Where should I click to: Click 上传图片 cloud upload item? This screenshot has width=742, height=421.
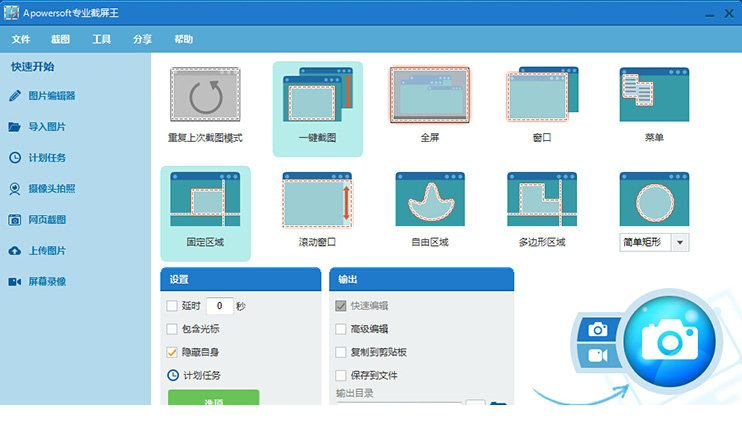click(x=37, y=251)
